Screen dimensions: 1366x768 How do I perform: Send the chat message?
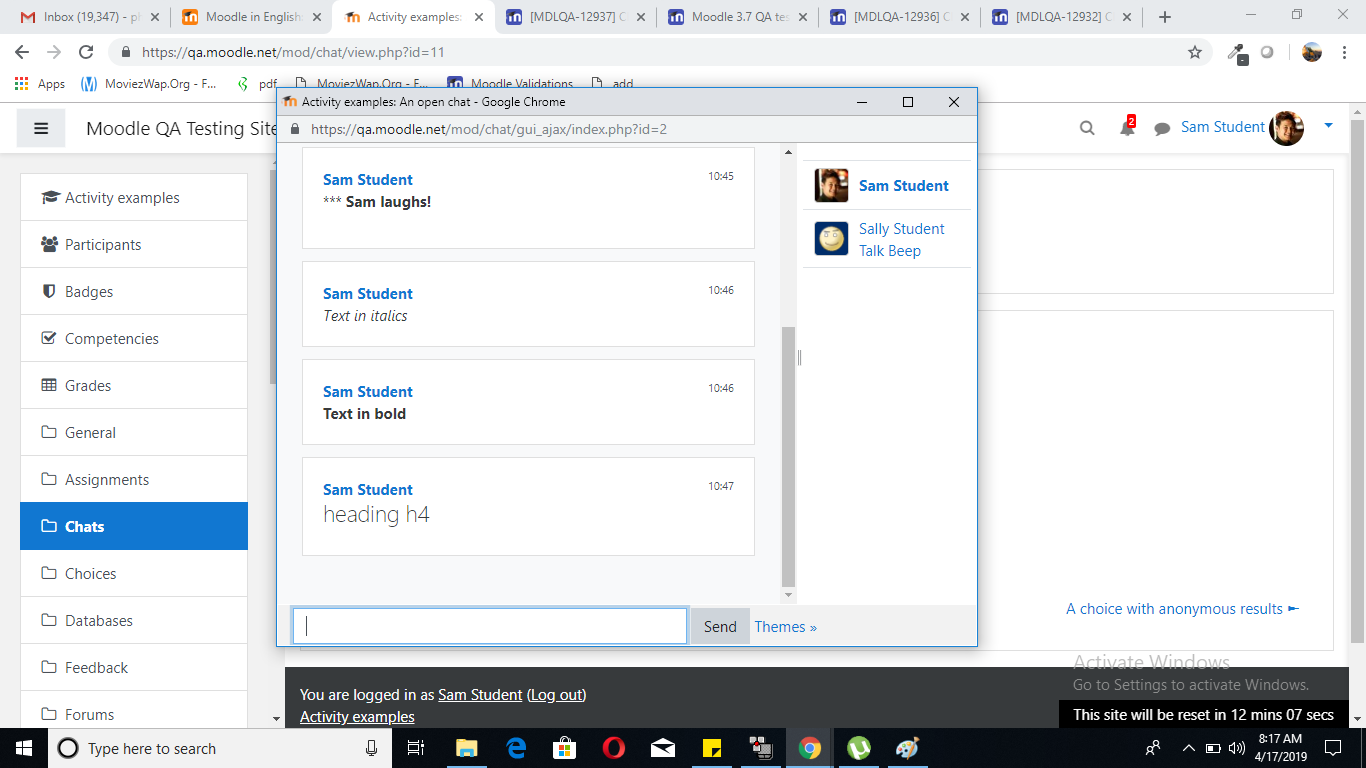(720, 626)
